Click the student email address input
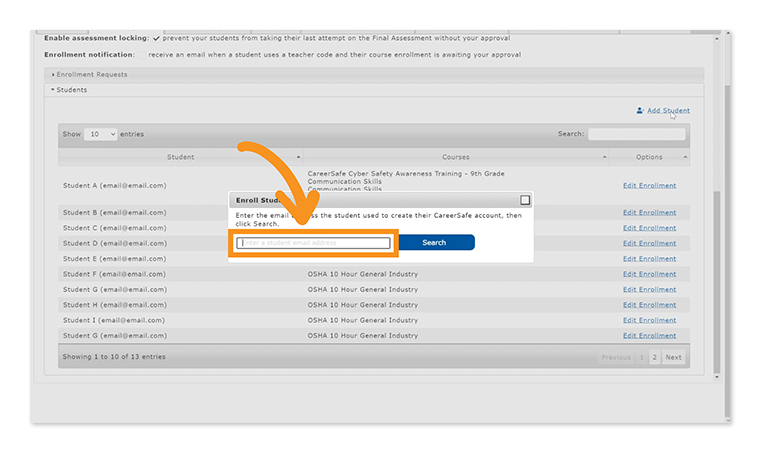The width and height of the screenshot is (760, 453). [313, 243]
